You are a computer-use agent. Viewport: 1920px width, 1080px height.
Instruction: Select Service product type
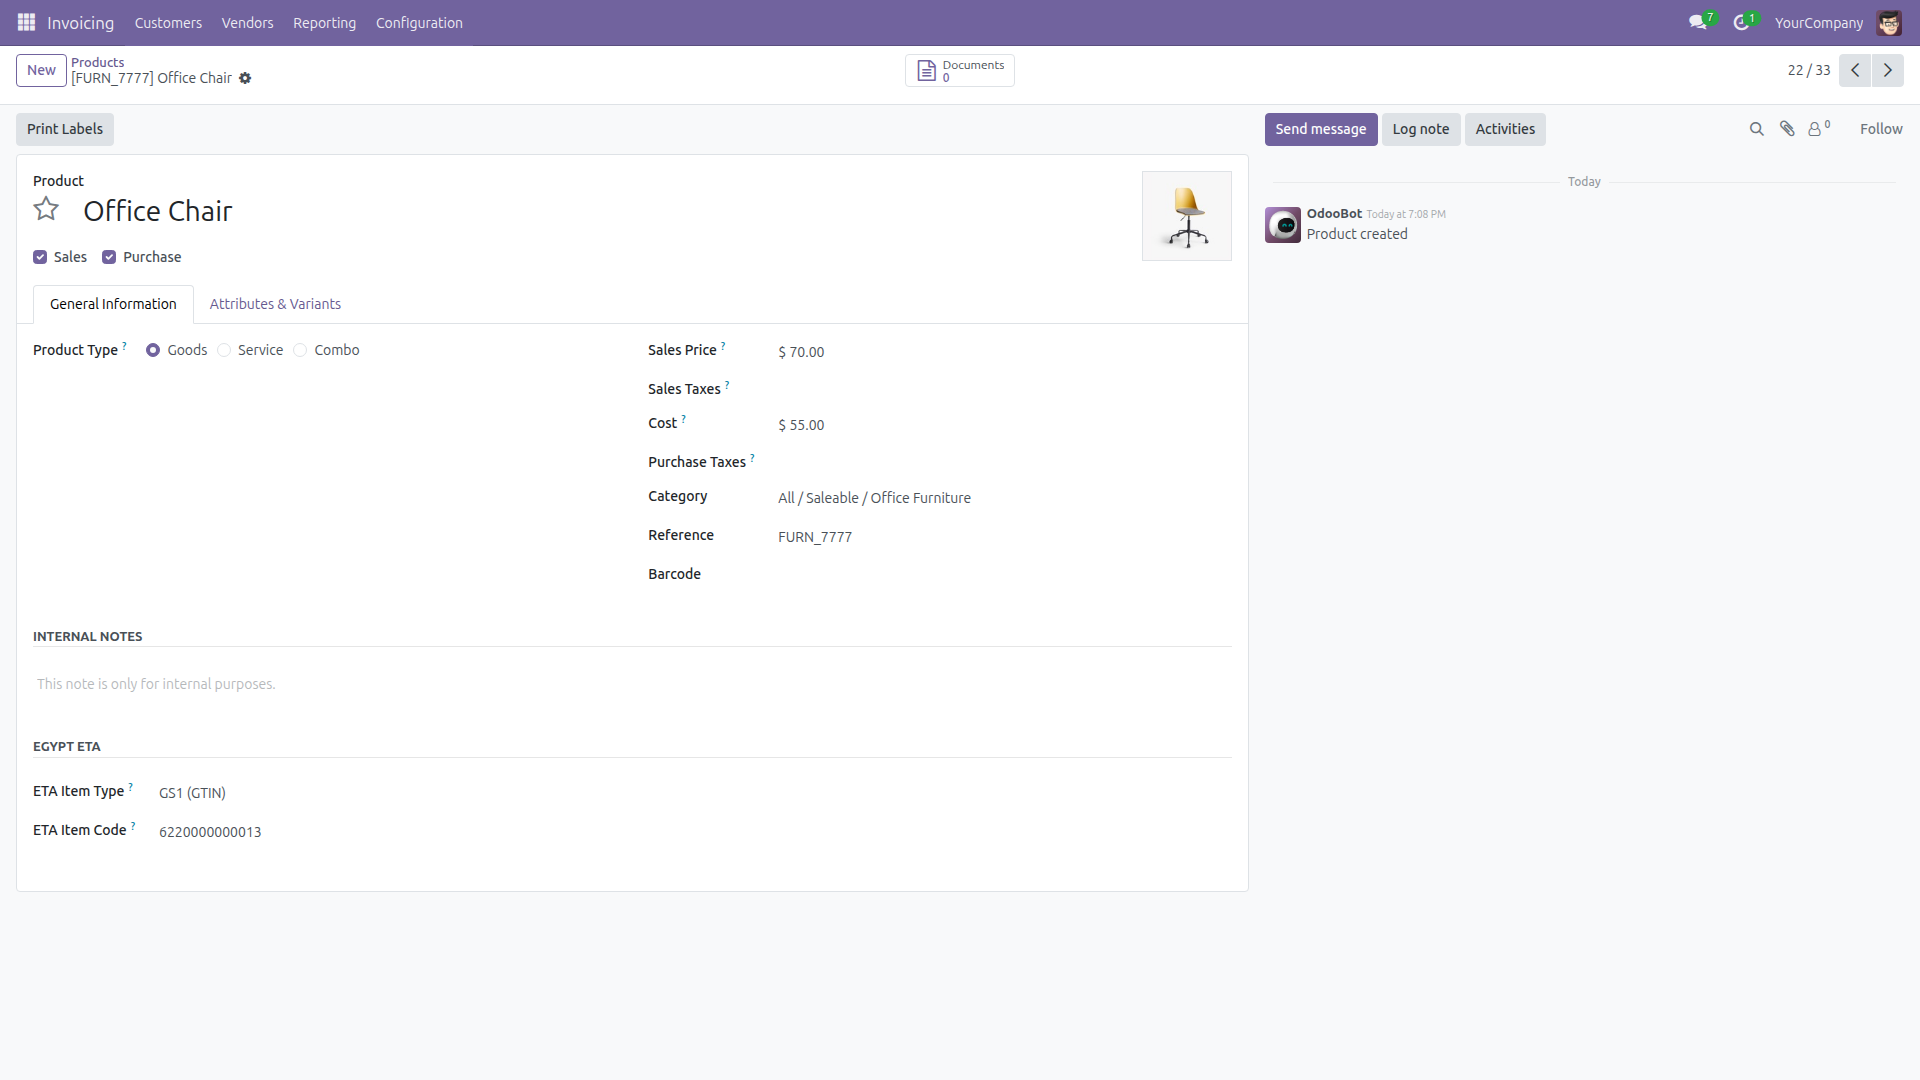click(x=224, y=350)
